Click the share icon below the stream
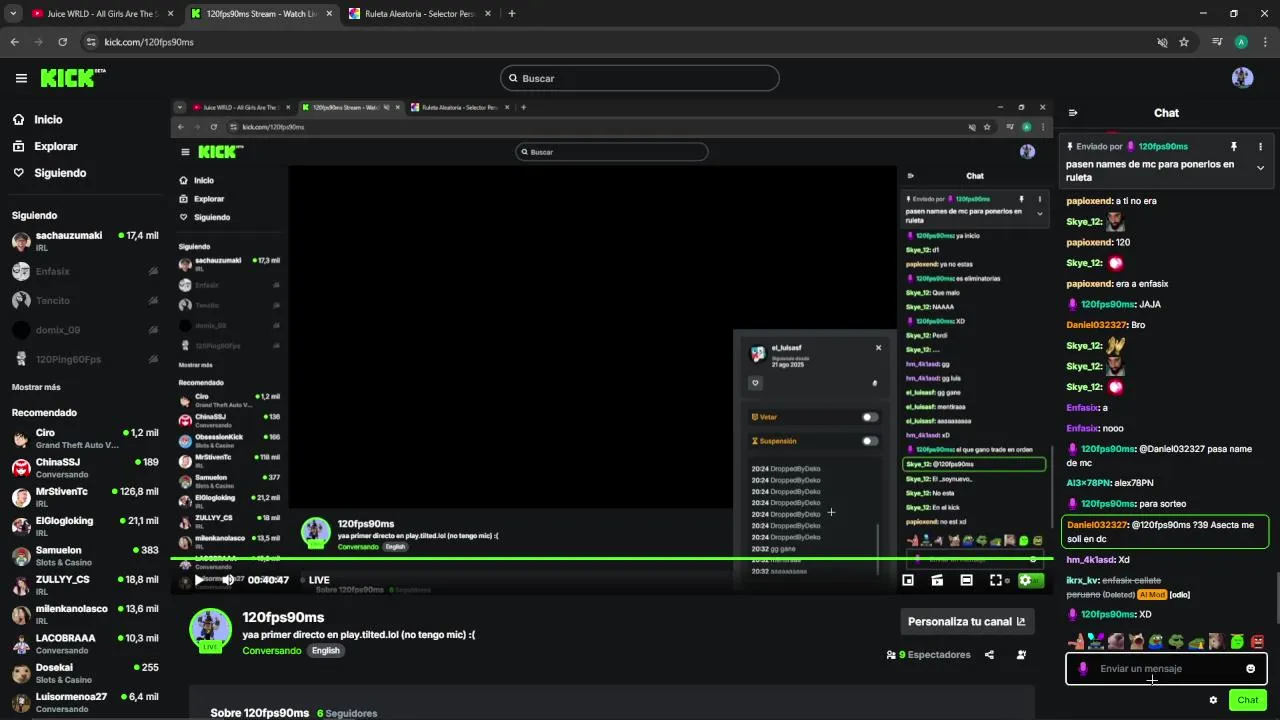This screenshot has height=720, width=1280. point(989,655)
